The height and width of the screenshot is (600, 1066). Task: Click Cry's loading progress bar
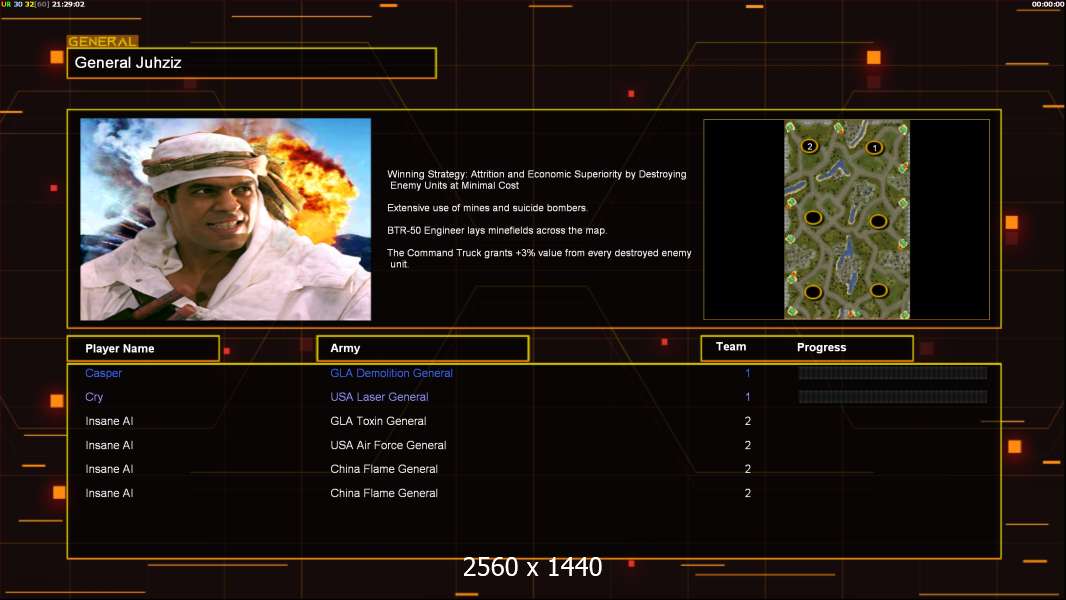[893, 397]
